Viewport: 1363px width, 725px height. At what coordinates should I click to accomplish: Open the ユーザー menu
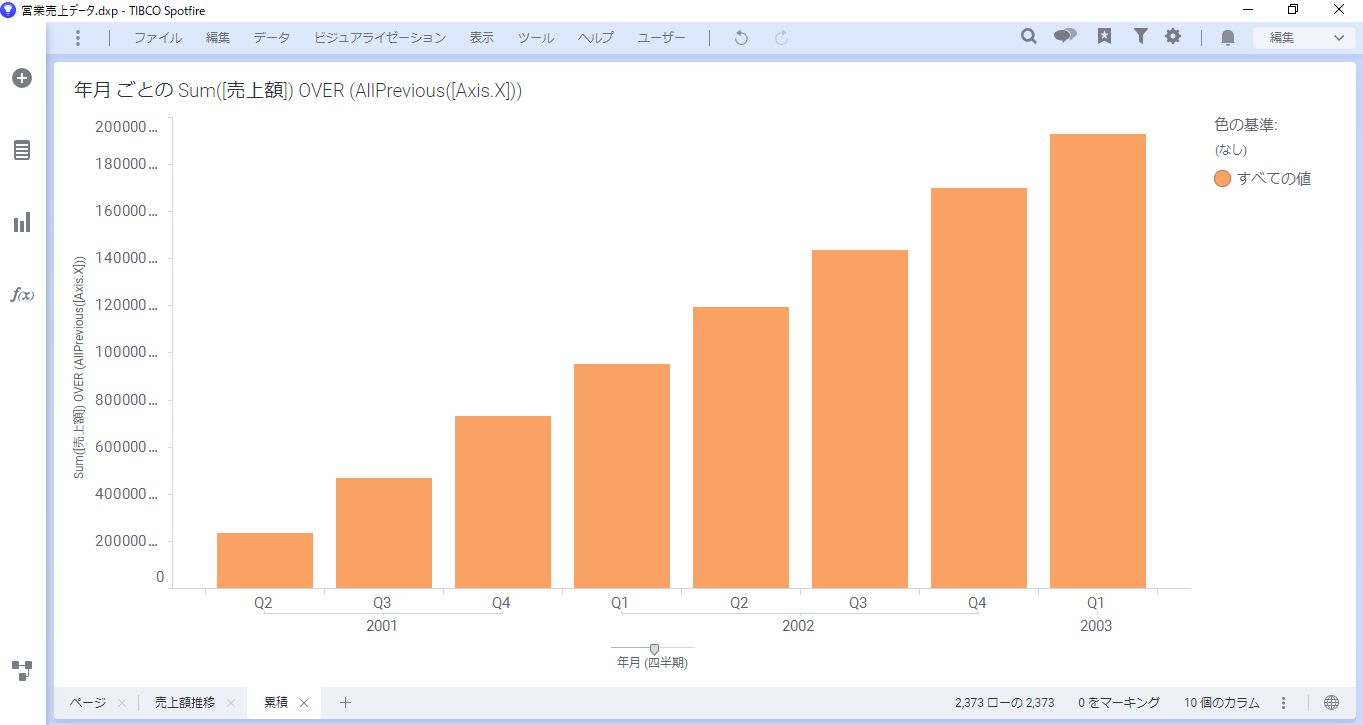pyautogui.click(x=662, y=38)
